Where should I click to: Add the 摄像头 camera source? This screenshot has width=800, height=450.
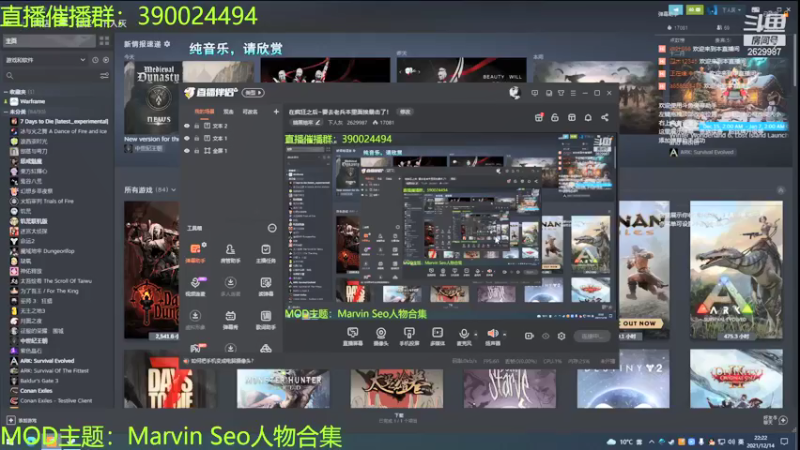[381, 337]
